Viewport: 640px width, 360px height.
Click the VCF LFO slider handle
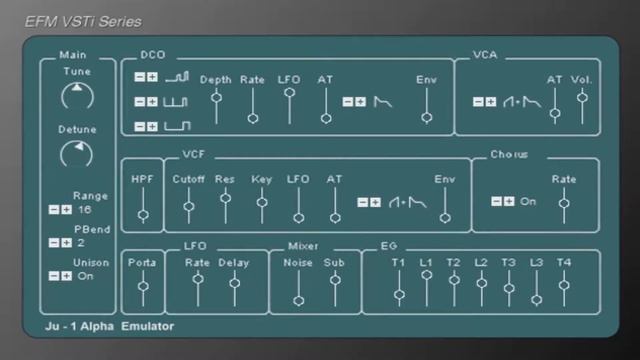coord(299,218)
